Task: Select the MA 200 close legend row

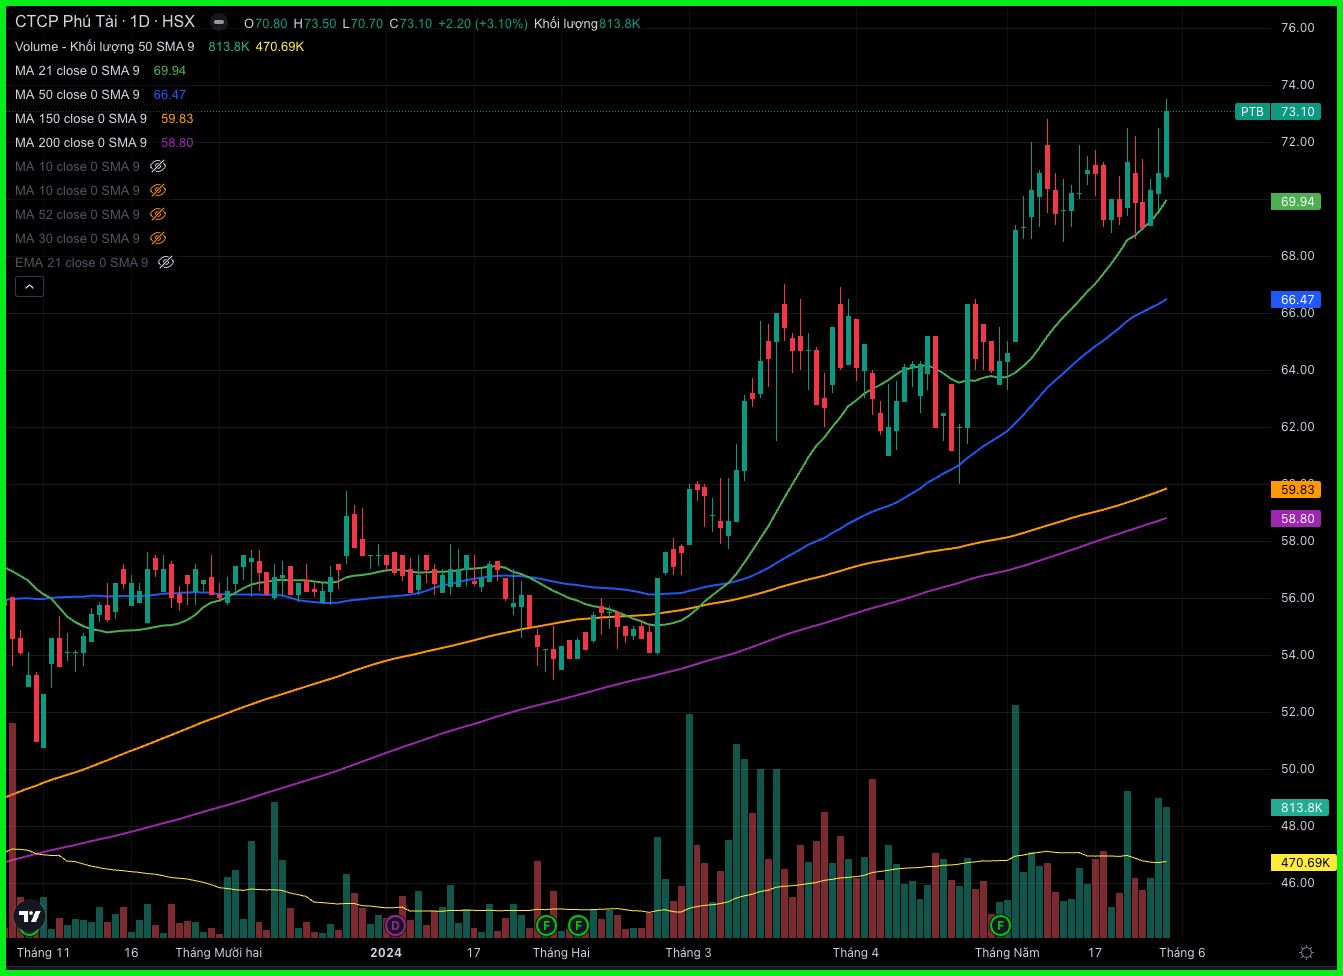Action: coord(104,142)
